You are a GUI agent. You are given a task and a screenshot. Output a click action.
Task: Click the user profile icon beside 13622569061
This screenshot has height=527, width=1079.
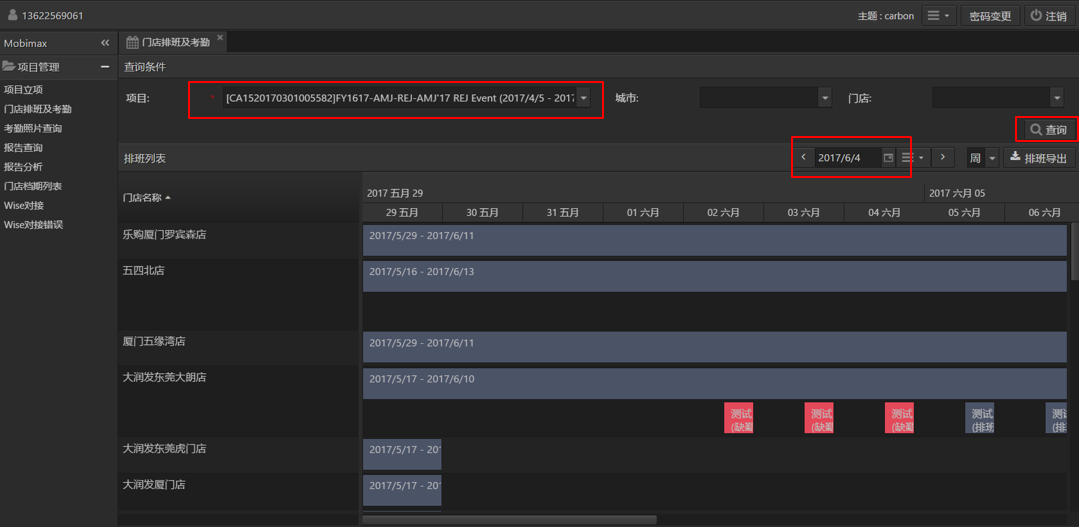pos(12,16)
